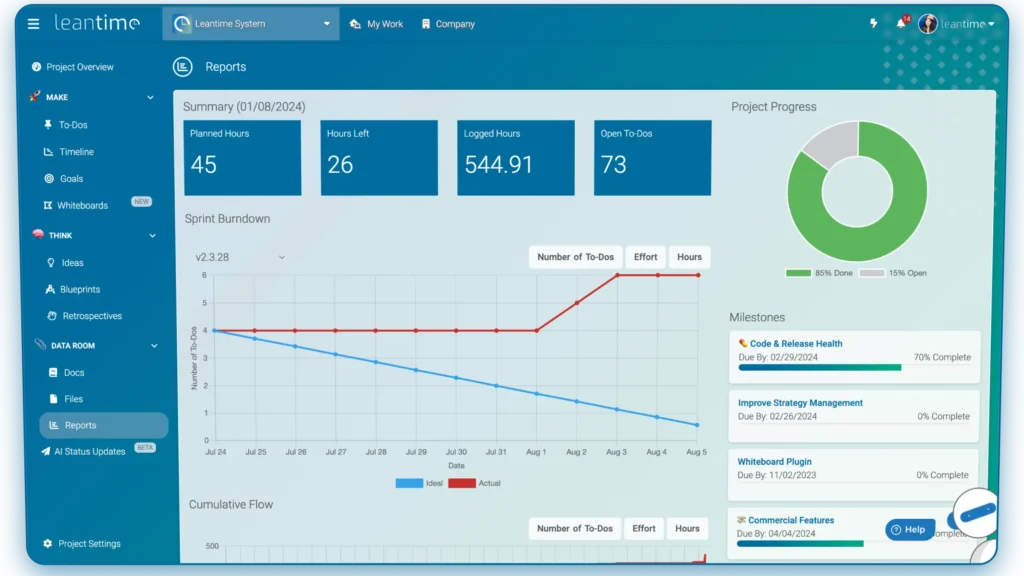Click Commercial Features progress bar

[x=800, y=543]
